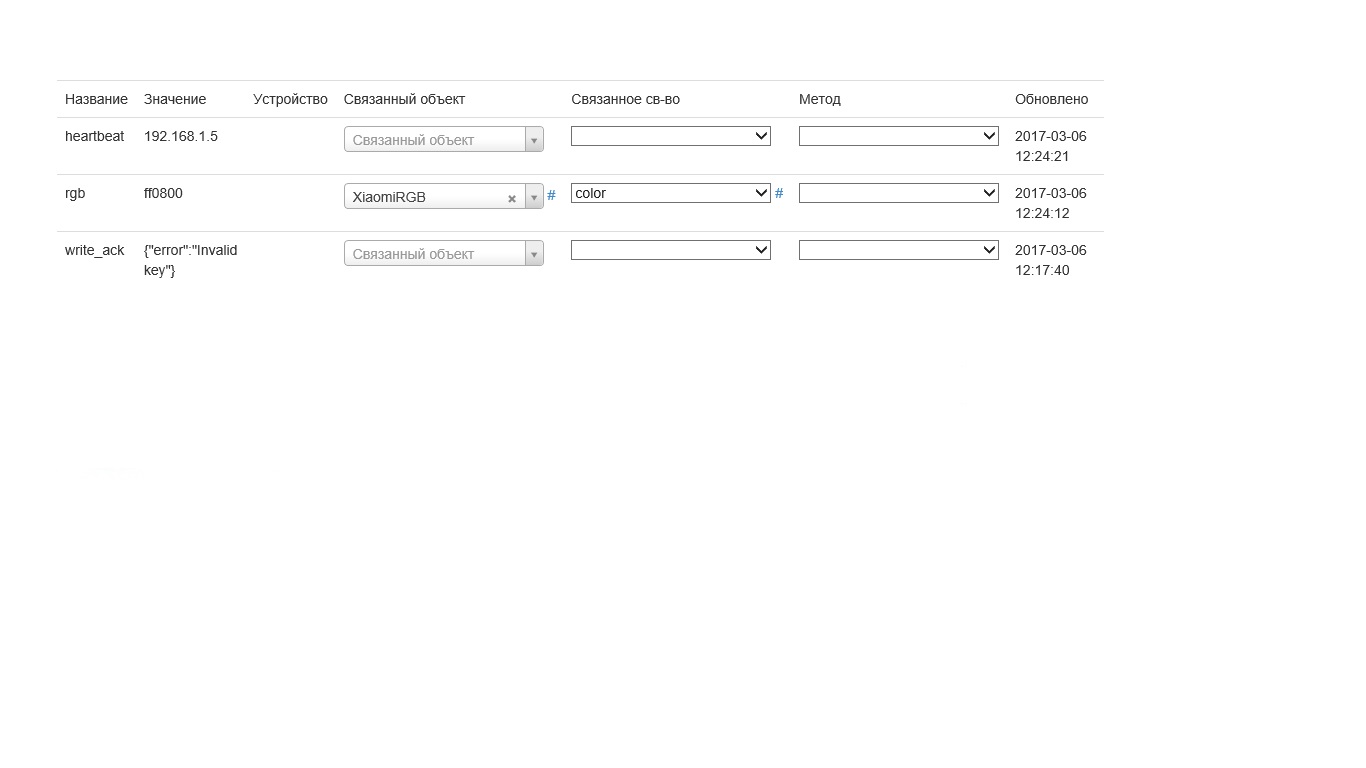Screen dimensions: 1366x768
Task: Click the Обновлено column header
Action: pos(1051,99)
